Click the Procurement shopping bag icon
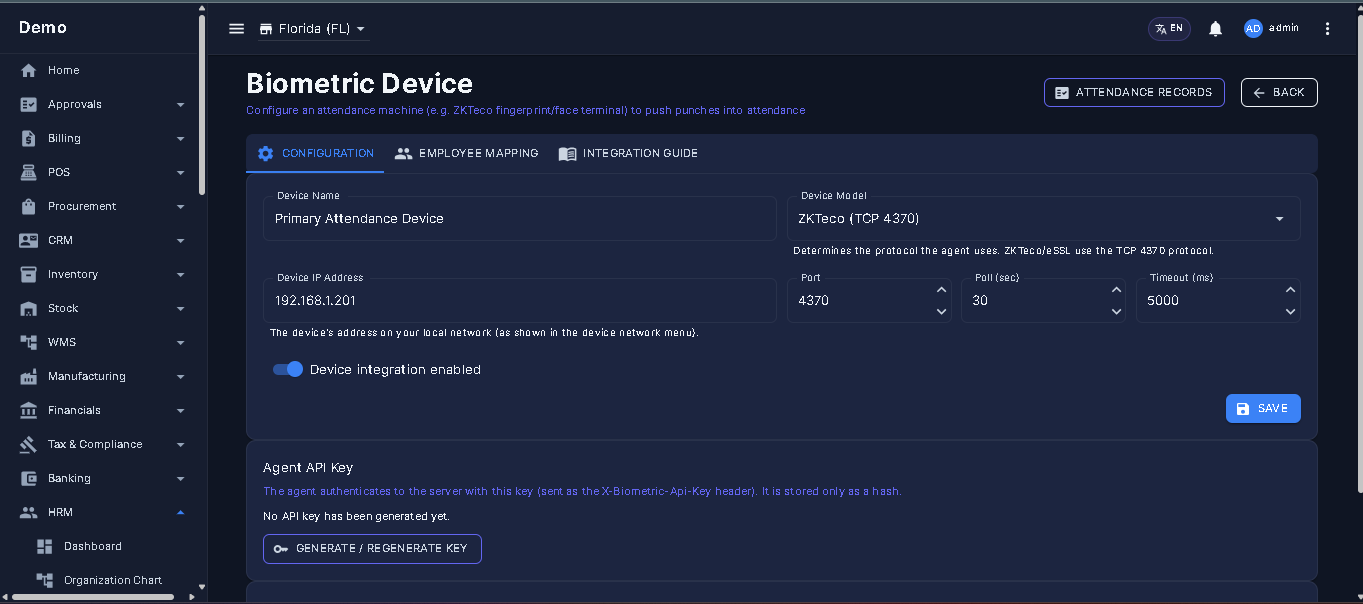 29,206
